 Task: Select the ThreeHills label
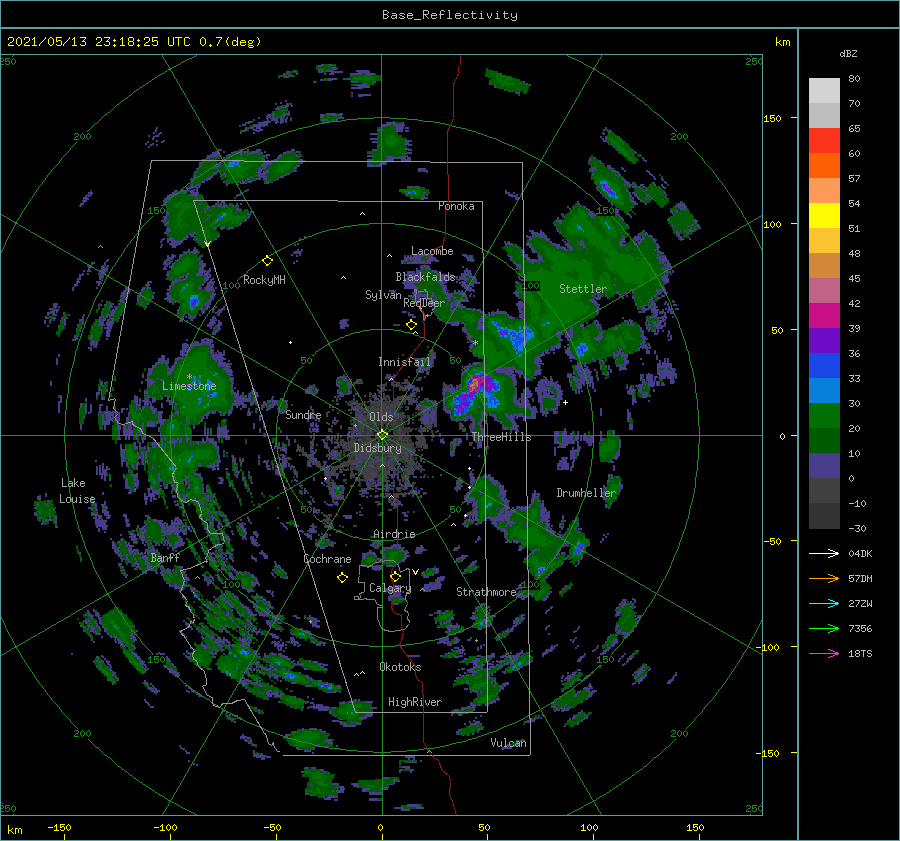[x=501, y=437]
